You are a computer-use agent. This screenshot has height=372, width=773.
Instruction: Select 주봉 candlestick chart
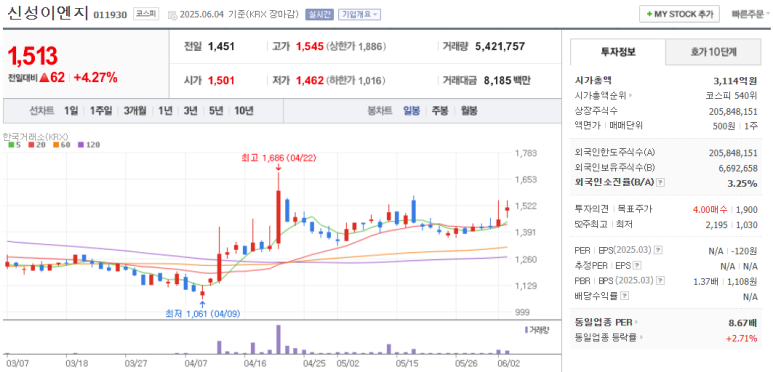coord(440,110)
